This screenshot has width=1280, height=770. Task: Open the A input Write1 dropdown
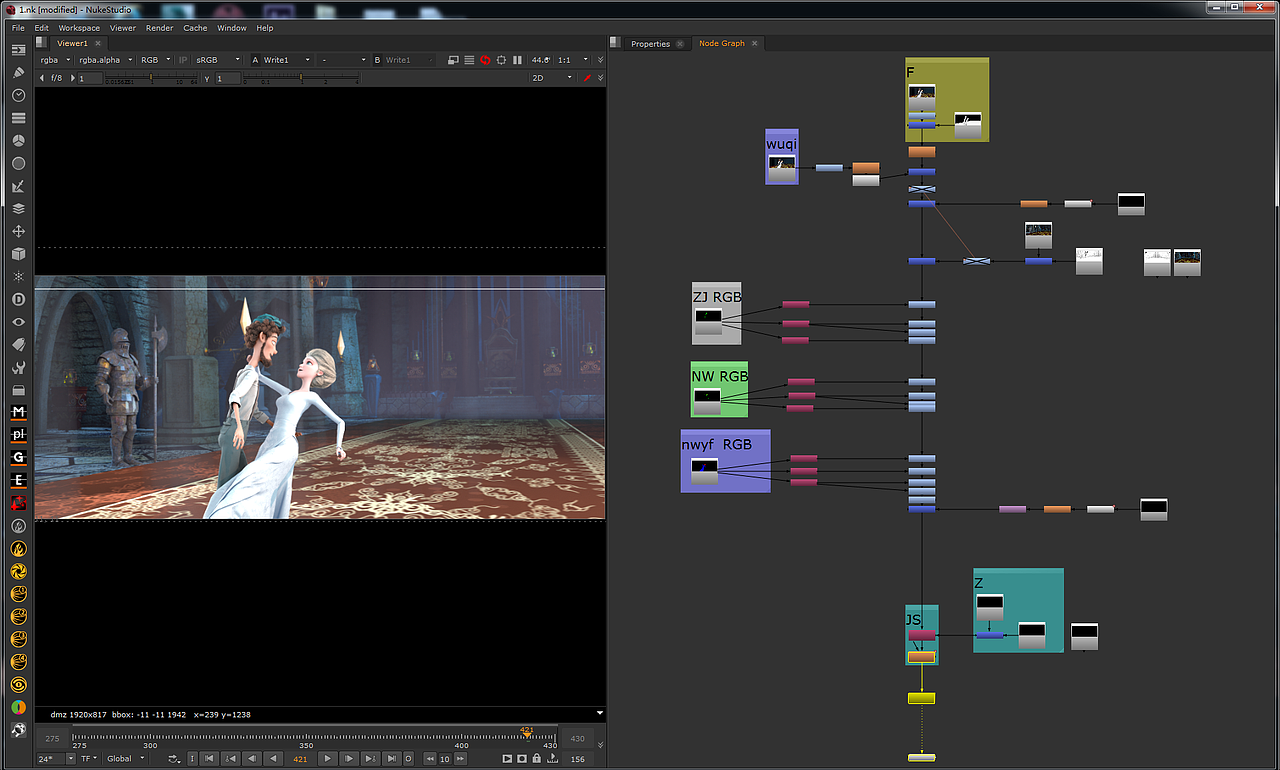pyautogui.click(x=288, y=60)
